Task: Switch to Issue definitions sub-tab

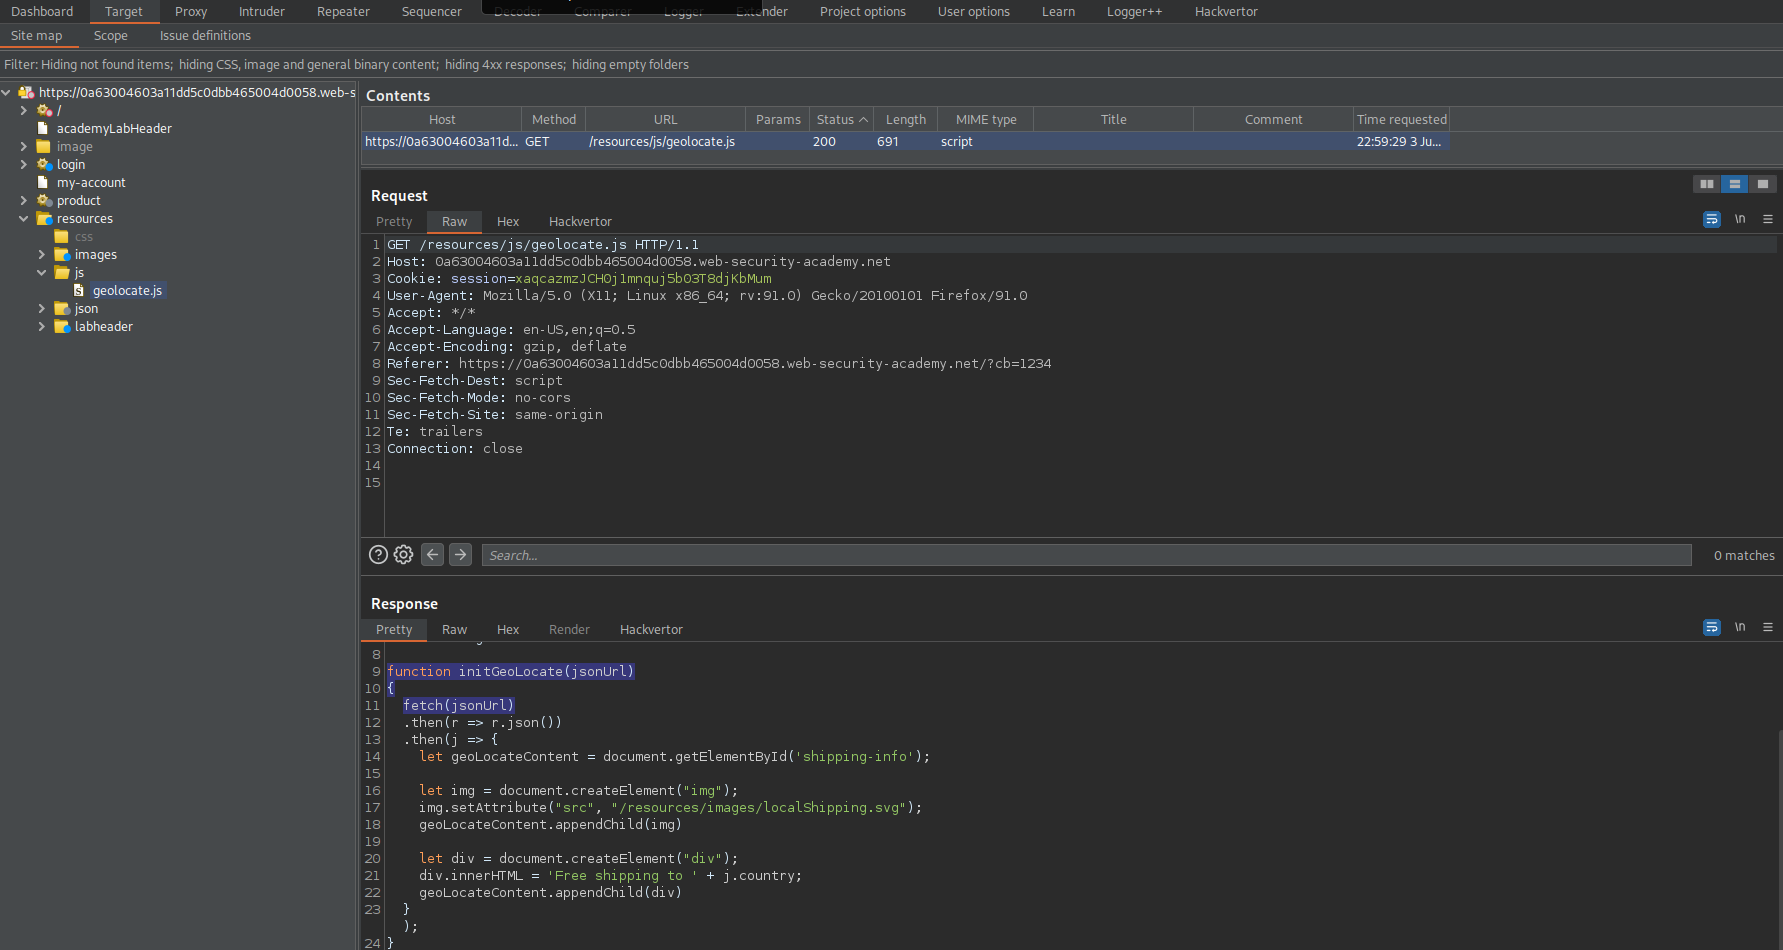Action: point(205,35)
